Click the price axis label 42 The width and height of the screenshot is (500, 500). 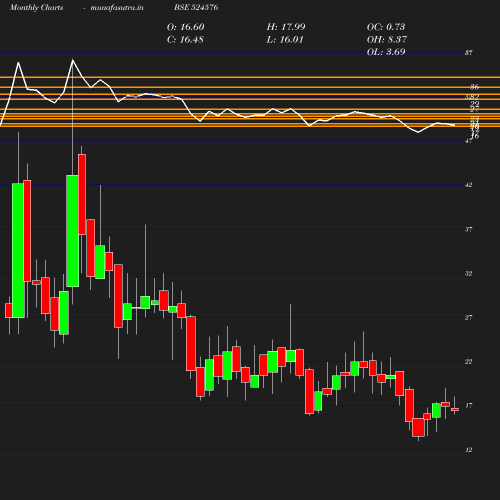(469, 185)
